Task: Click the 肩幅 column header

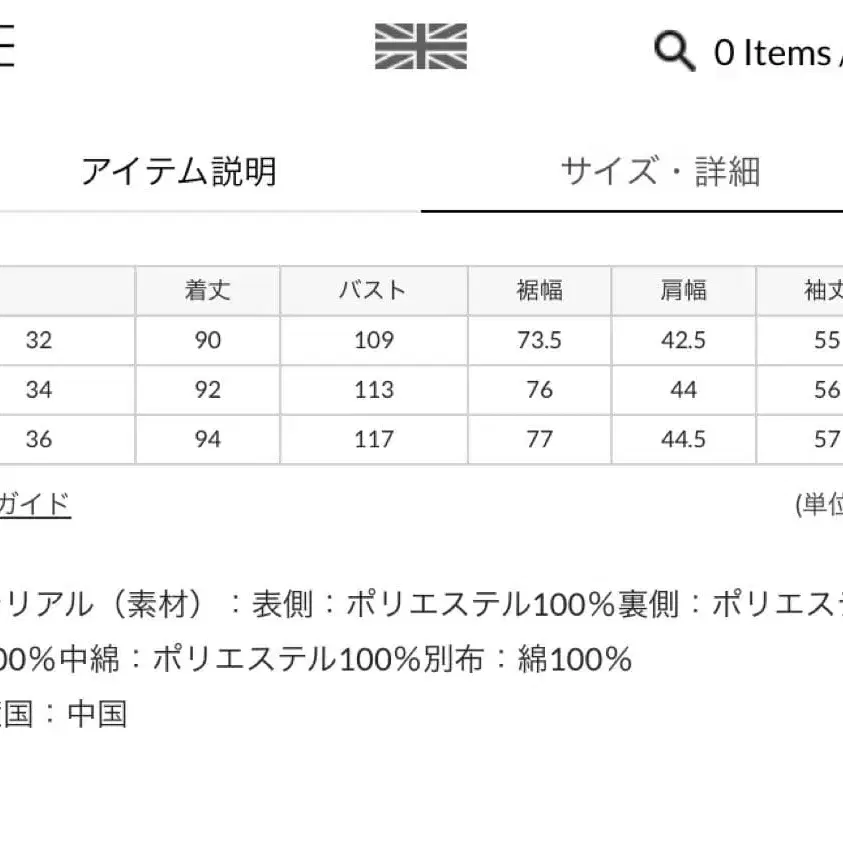Action: click(684, 290)
